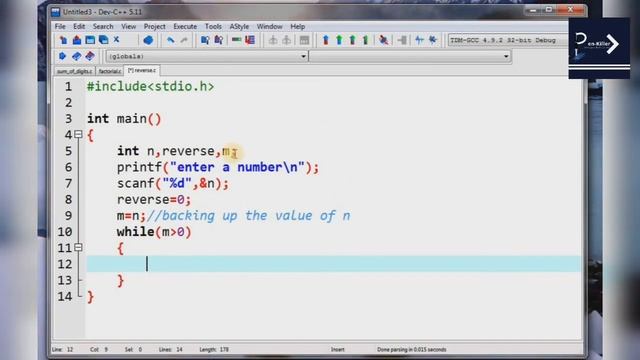This screenshot has height=360, width=640.
Task: Click the highlighted empty line 12 in editor
Action: point(333,264)
